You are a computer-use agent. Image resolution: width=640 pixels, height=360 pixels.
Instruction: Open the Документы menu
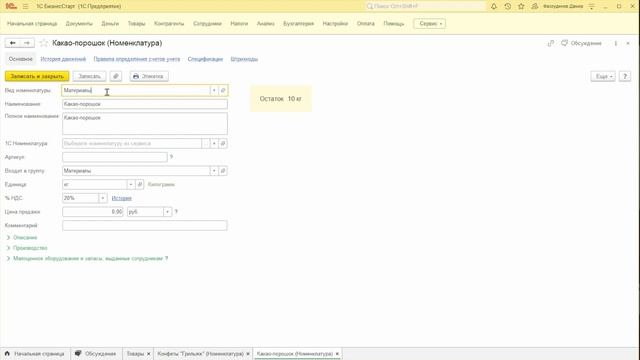[79, 24]
